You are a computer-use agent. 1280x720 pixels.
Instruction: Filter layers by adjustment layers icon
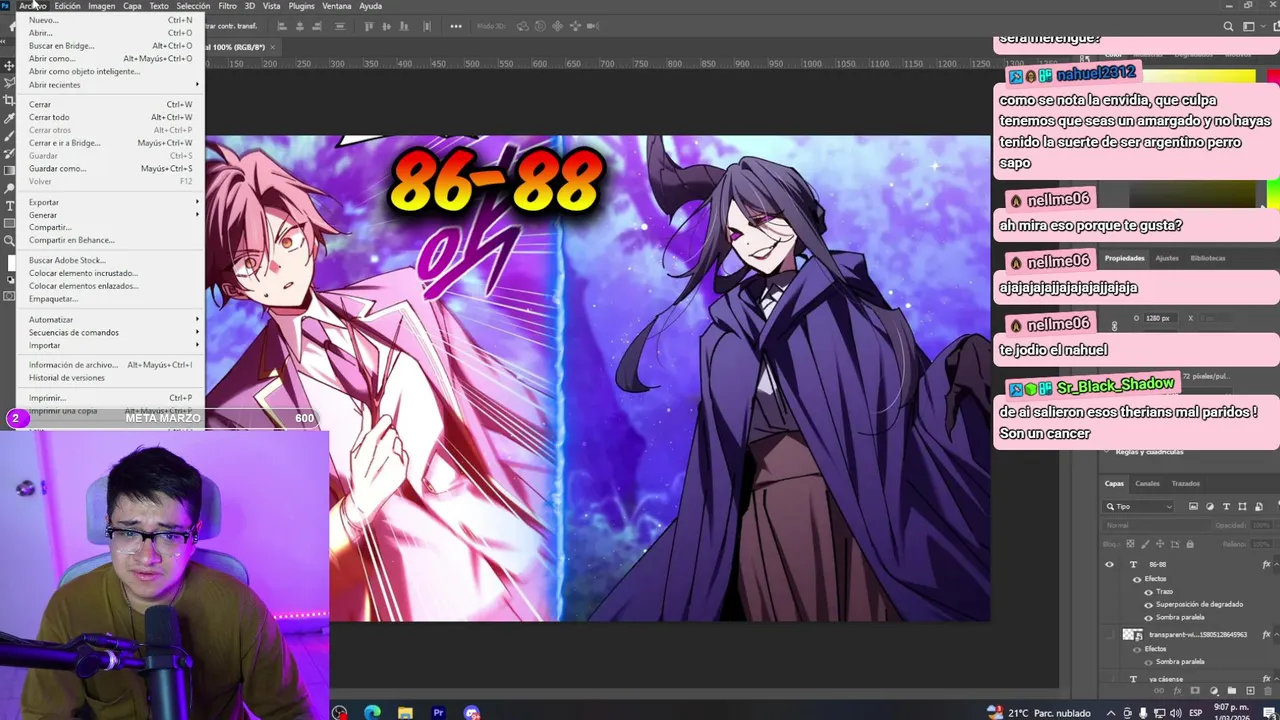click(1210, 507)
